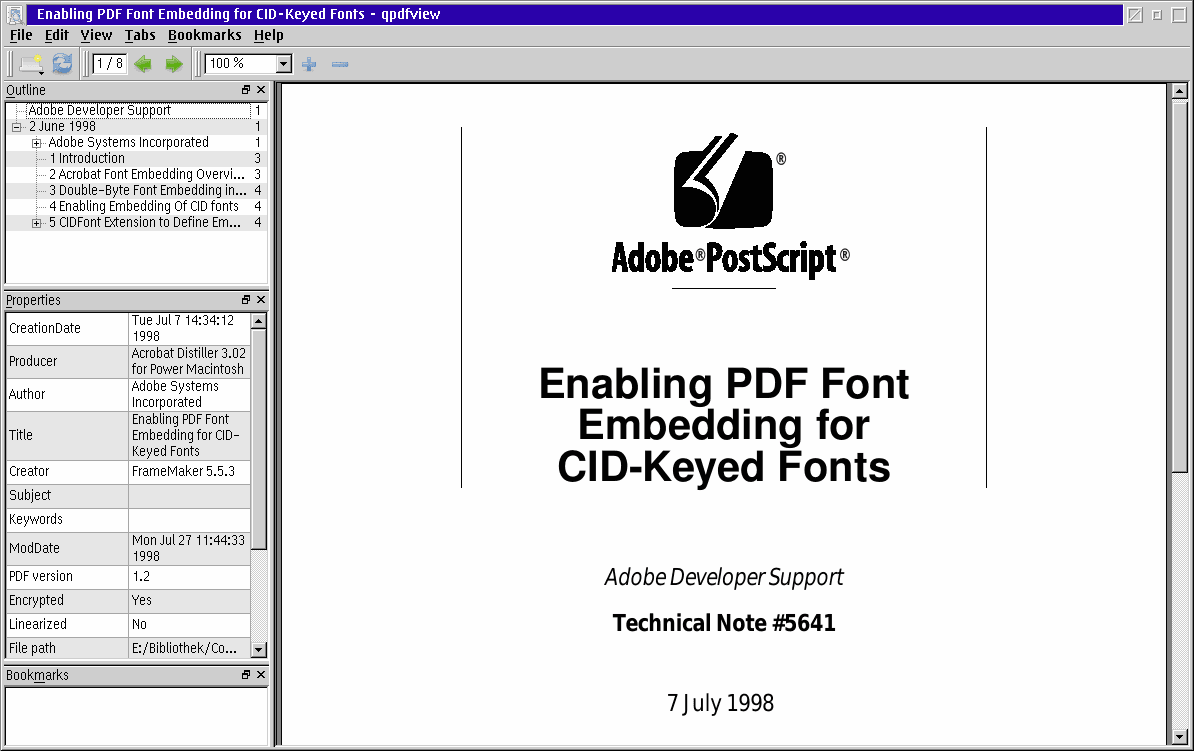Select '5 CIDFont Extension to Define Em...' entry

pyautogui.click(x=145, y=222)
